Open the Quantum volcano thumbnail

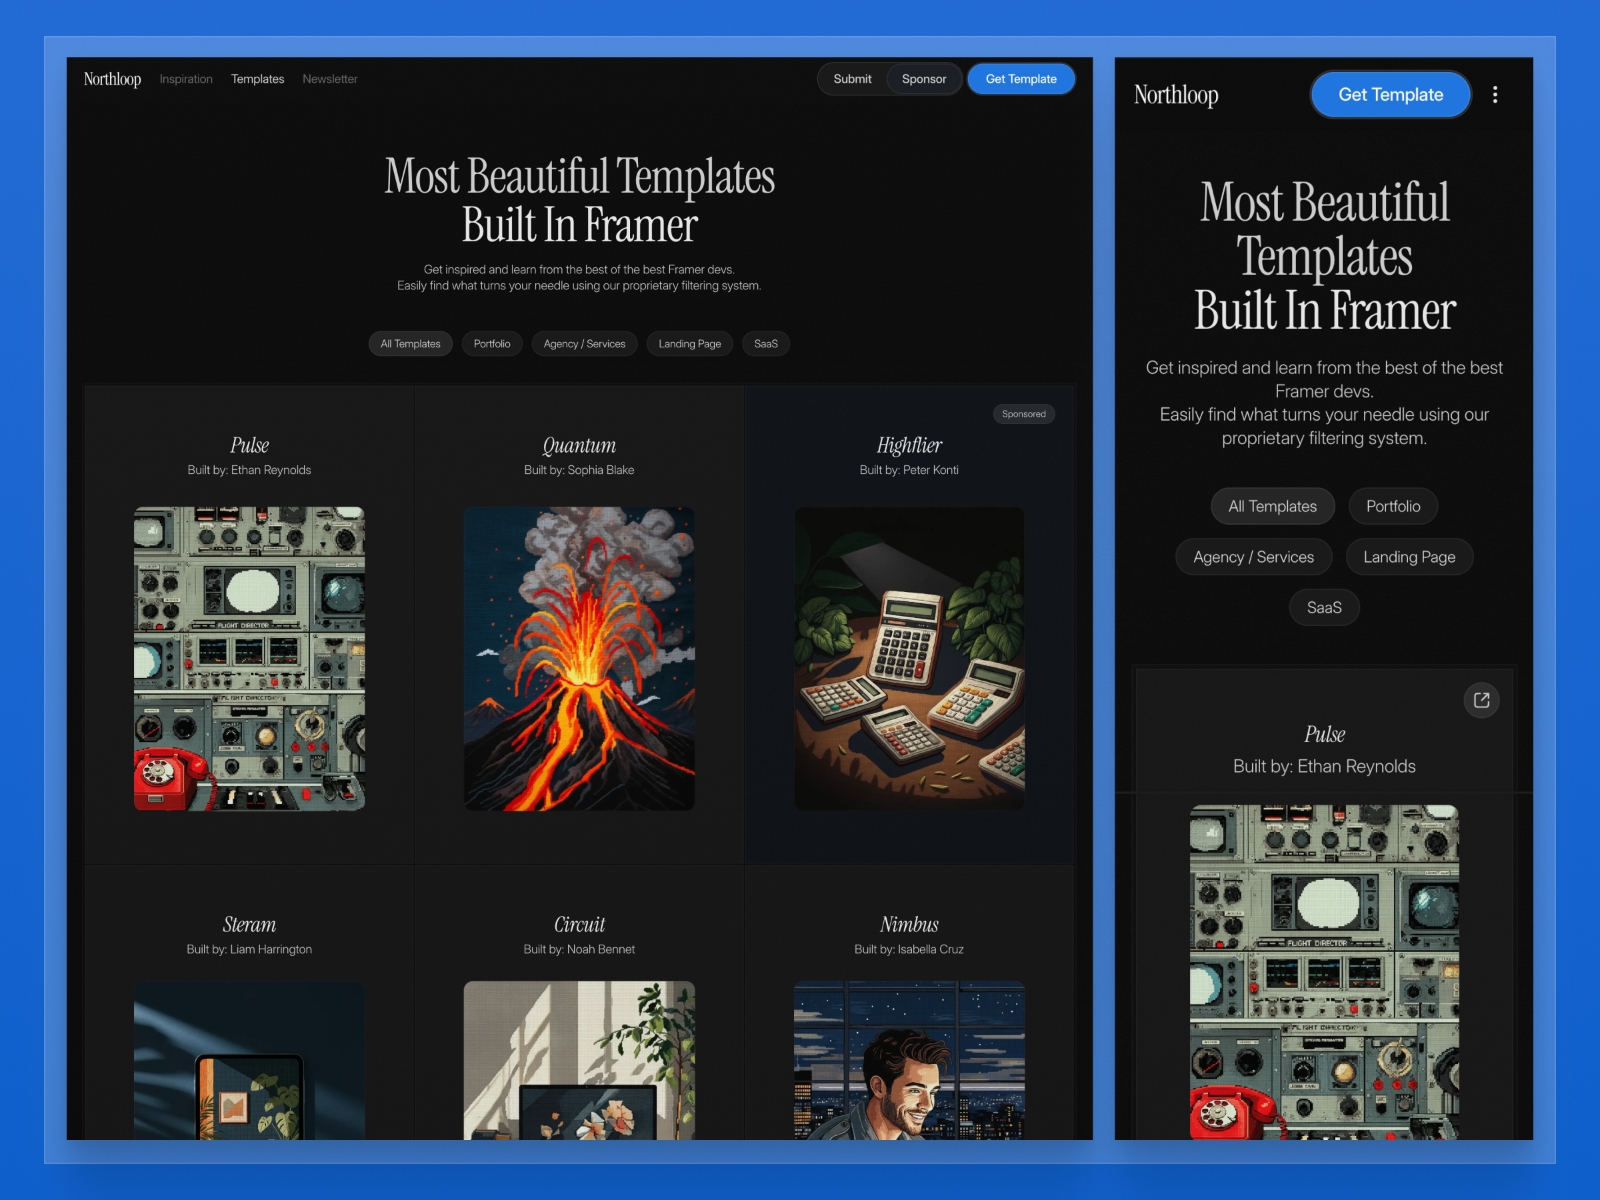(579, 658)
